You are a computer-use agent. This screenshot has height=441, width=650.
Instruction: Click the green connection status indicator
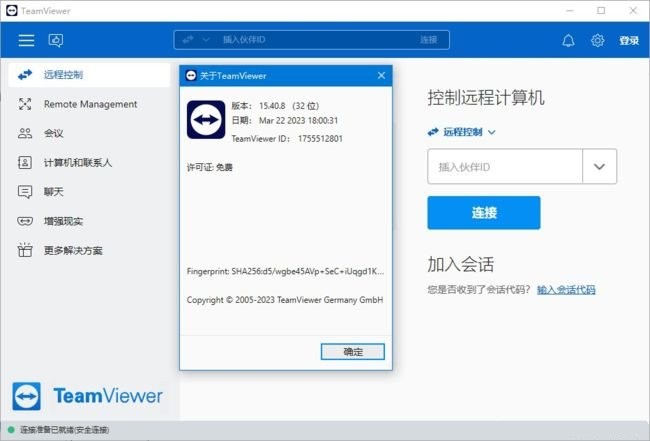tap(11, 430)
